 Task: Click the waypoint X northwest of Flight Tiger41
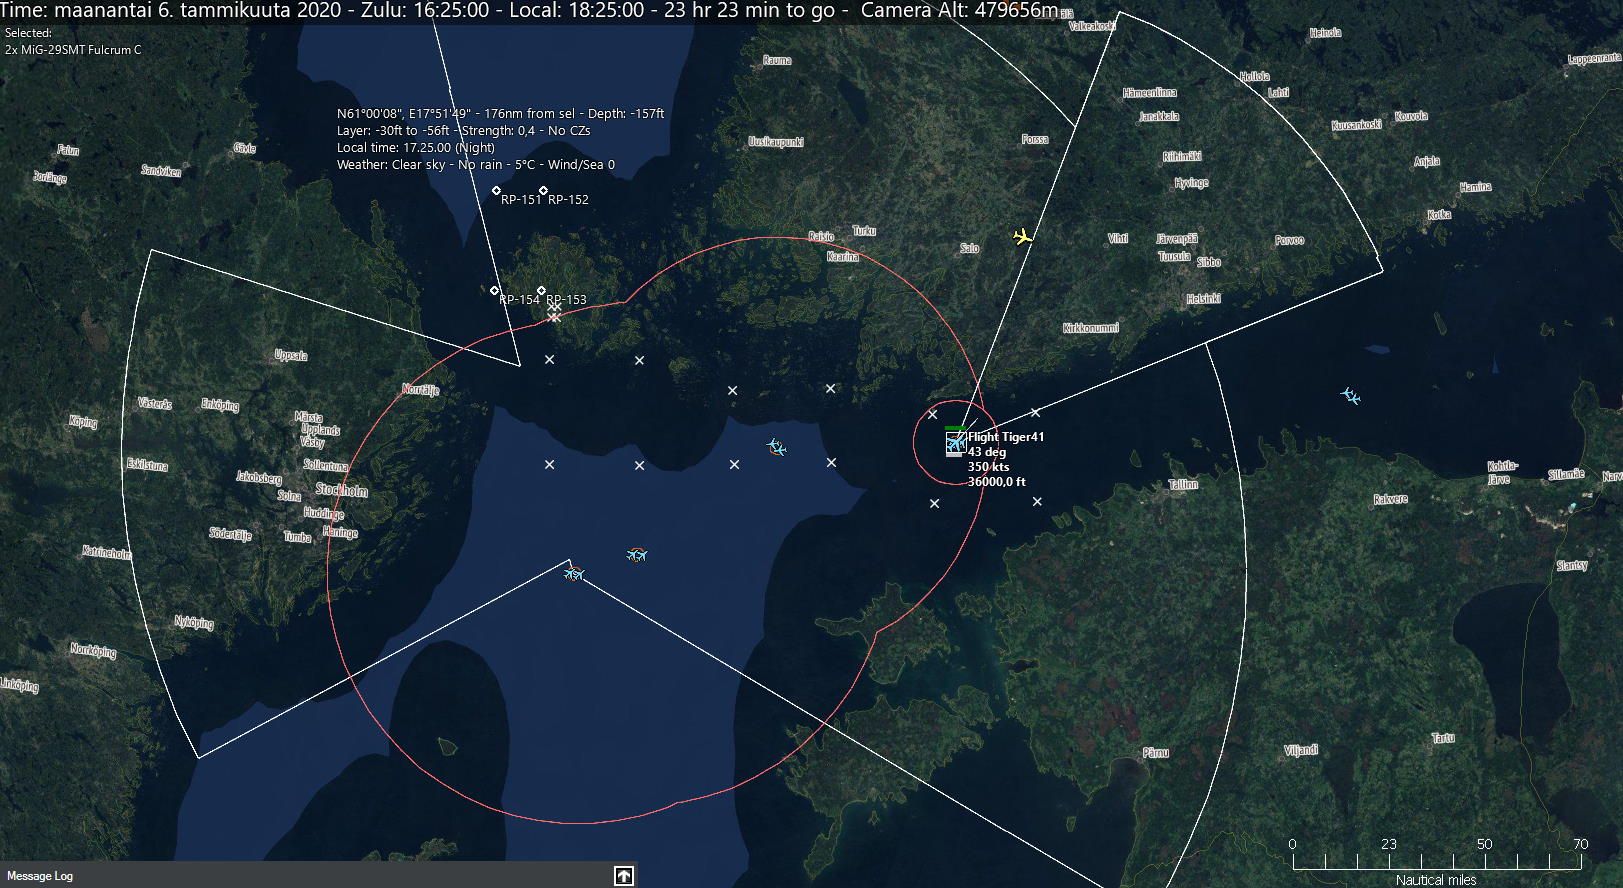tap(932, 414)
